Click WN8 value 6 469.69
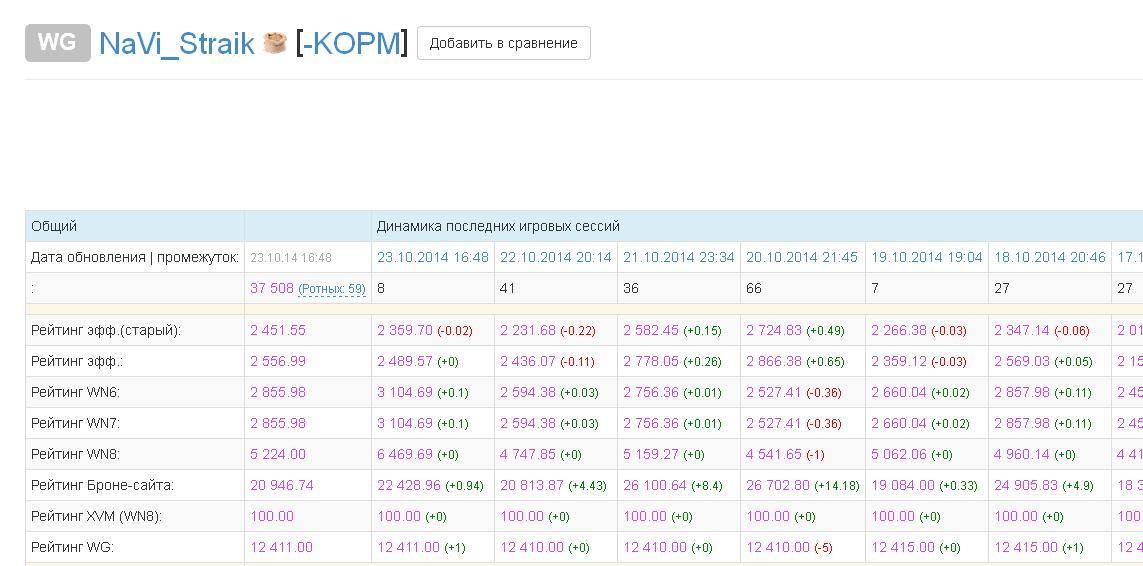Image resolution: width=1143 pixels, height=566 pixels. click(405, 454)
